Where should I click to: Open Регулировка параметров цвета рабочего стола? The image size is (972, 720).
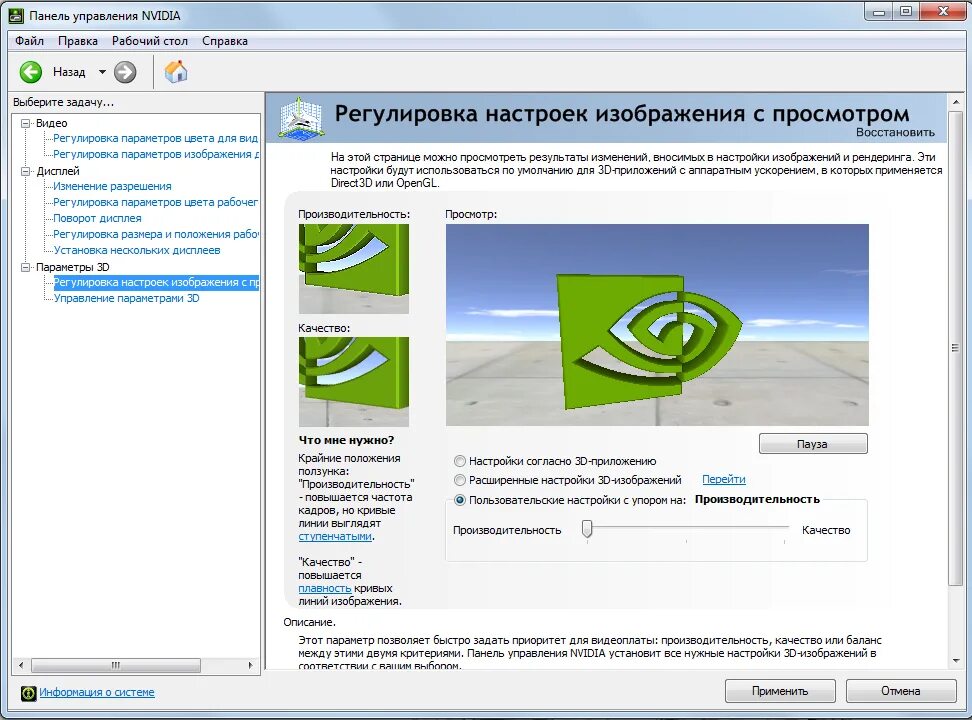pyautogui.click(x=155, y=202)
